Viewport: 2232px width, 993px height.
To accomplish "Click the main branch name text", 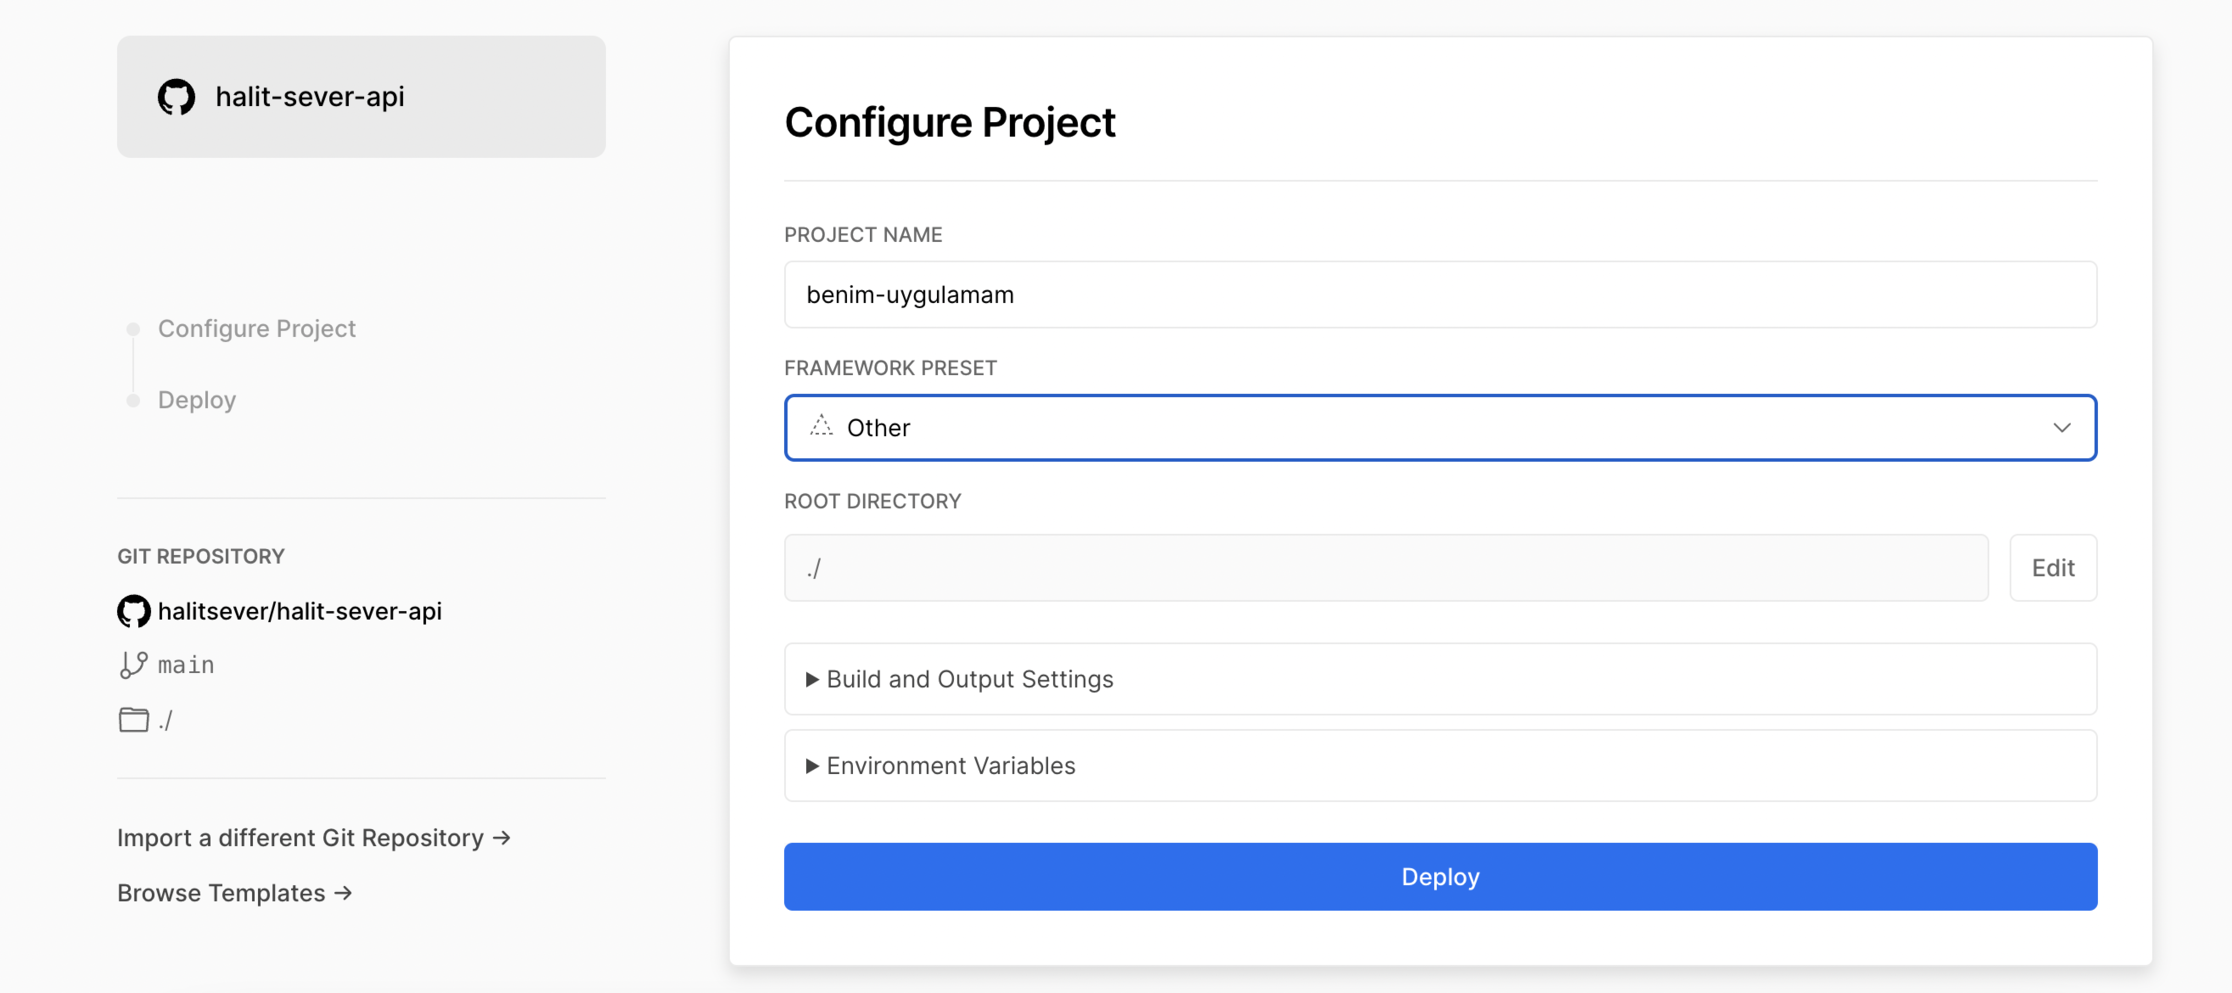I will click(x=186, y=665).
